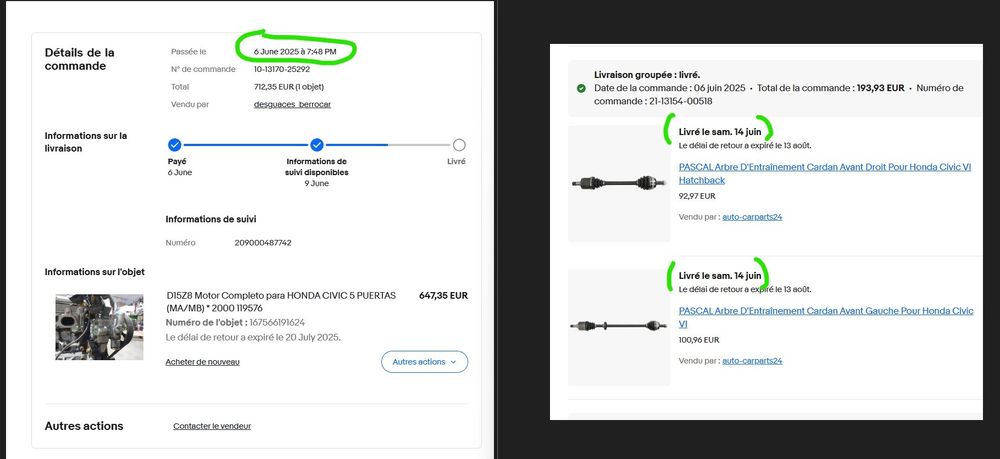Open the Cardan Avant Gauche item link
Image resolution: width=1000 pixels, height=459 pixels.
tap(826, 317)
